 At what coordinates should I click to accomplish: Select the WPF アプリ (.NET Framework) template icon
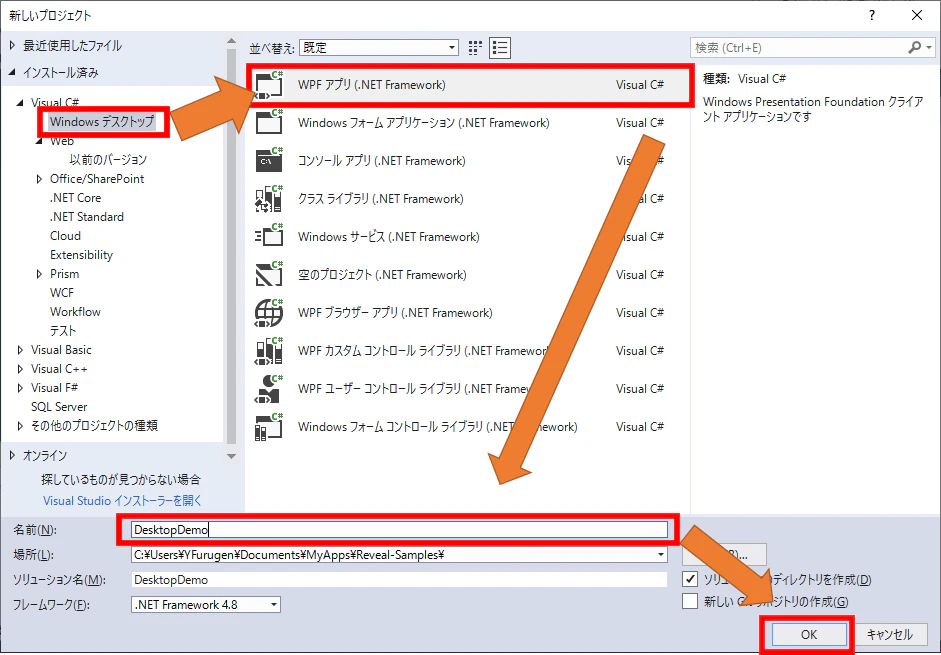click(x=269, y=85)
